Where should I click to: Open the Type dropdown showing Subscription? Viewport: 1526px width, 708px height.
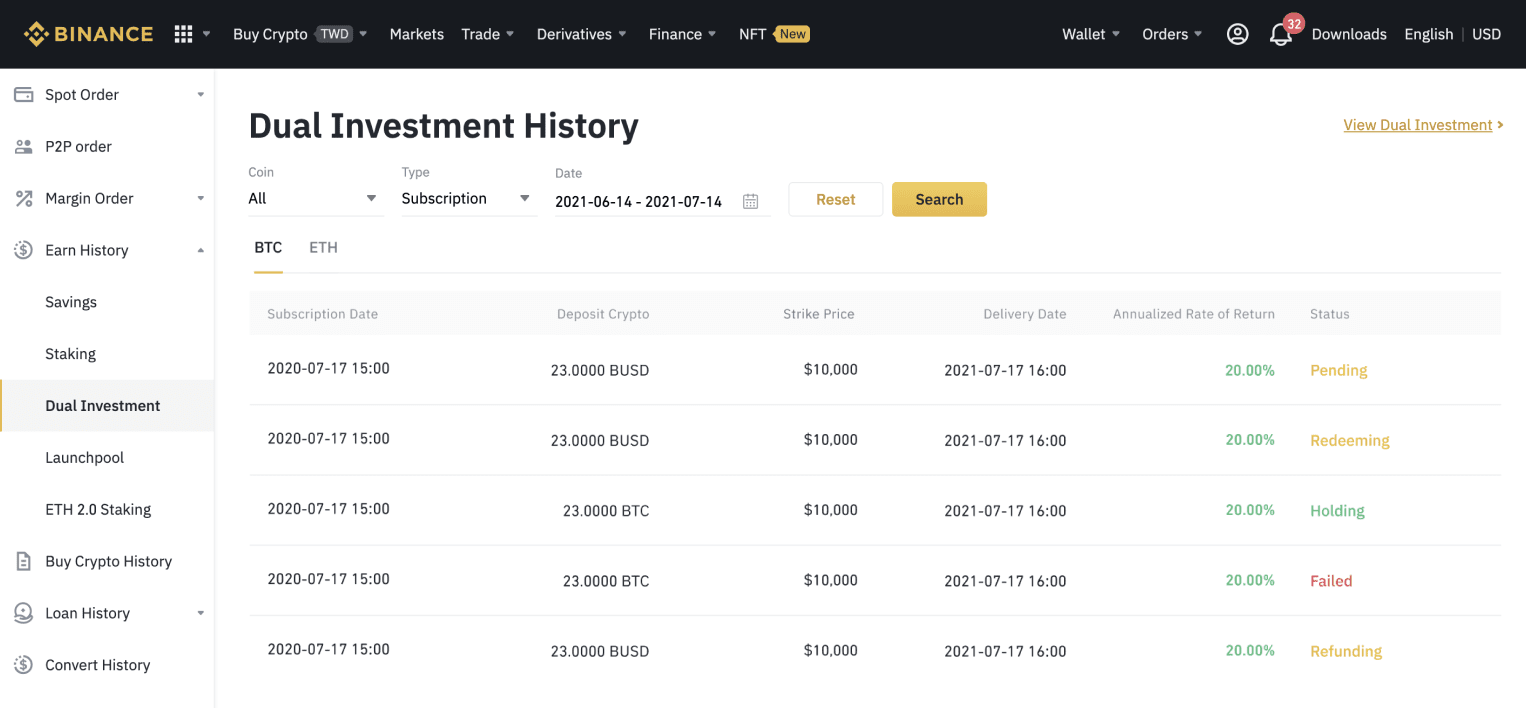point(468,198)
